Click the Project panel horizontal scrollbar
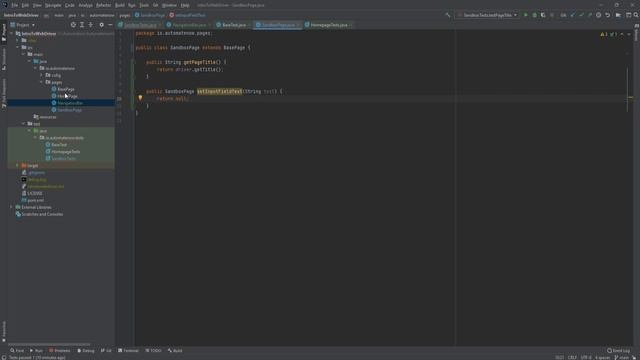The image size is (640, 360). click(x=49, y=344)
